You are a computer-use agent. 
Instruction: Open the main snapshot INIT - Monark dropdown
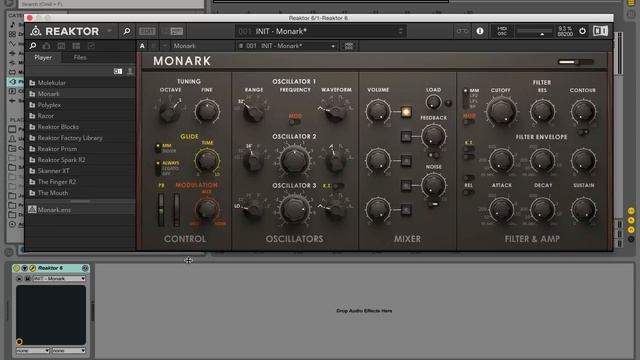(320, 31)
